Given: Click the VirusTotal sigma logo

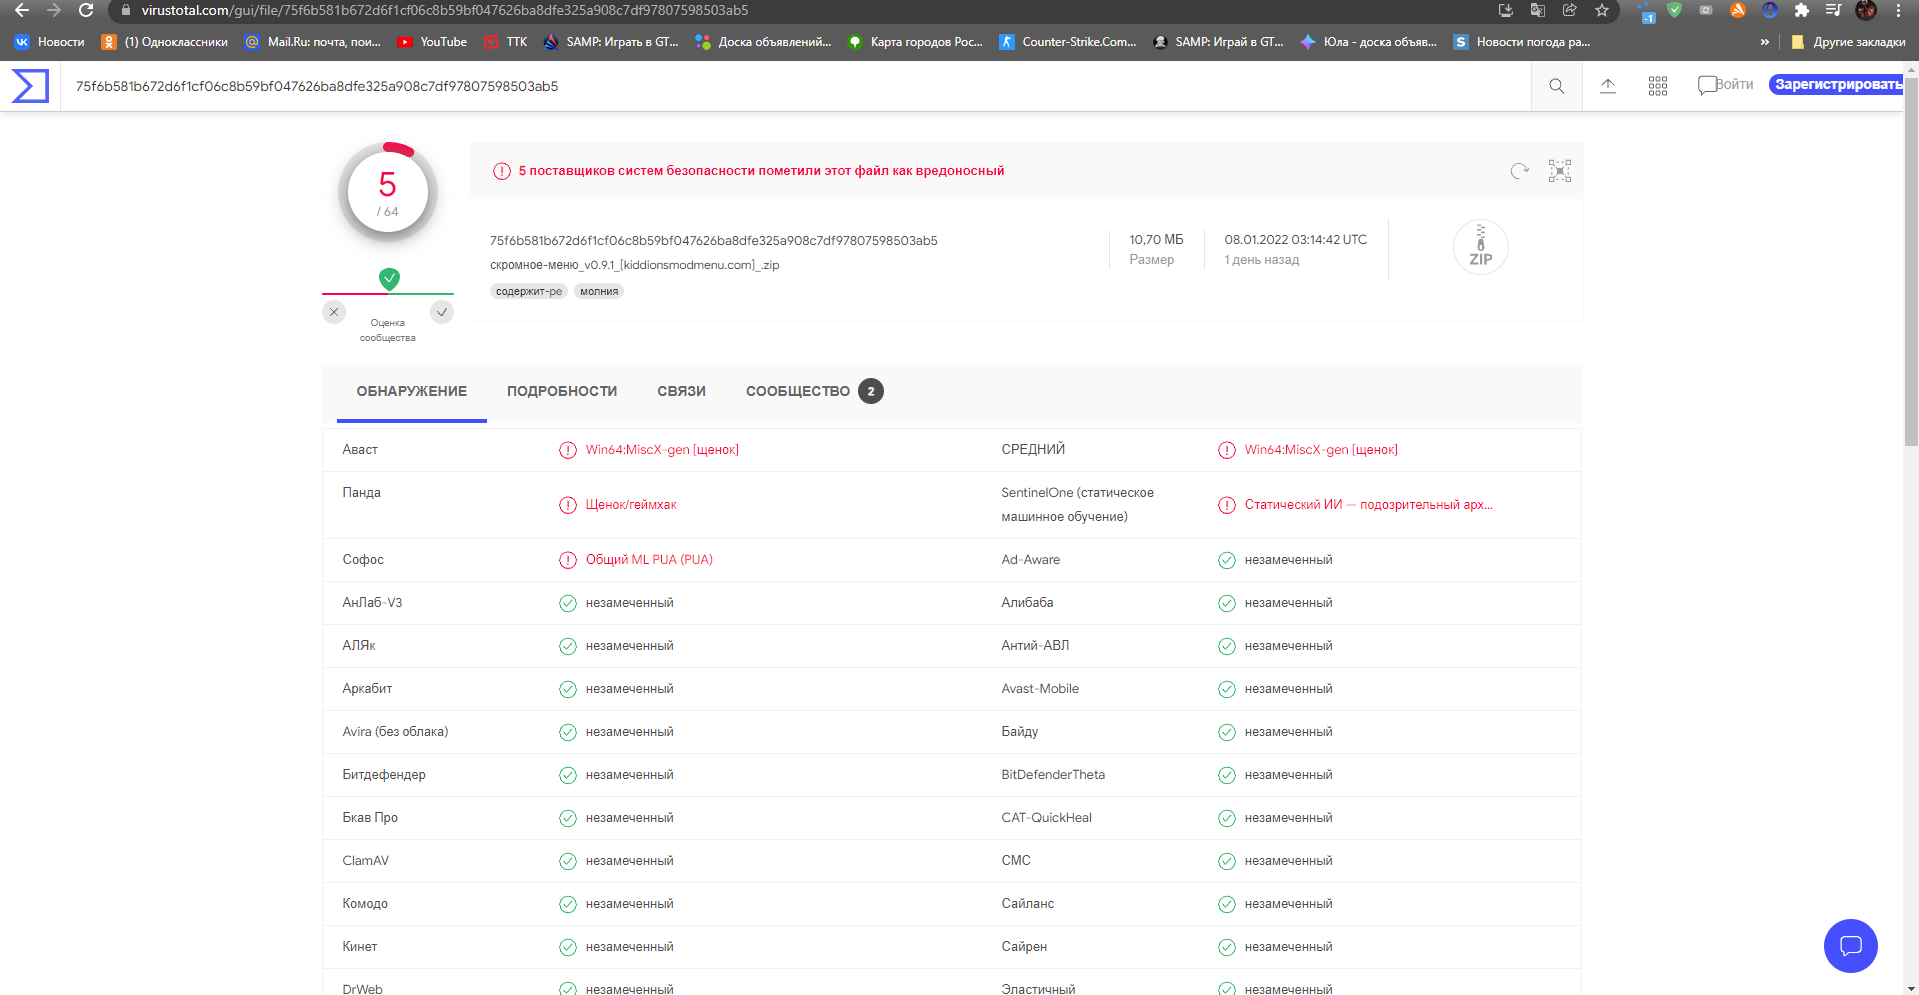Looking at the screenshot, I should (30, 86).
